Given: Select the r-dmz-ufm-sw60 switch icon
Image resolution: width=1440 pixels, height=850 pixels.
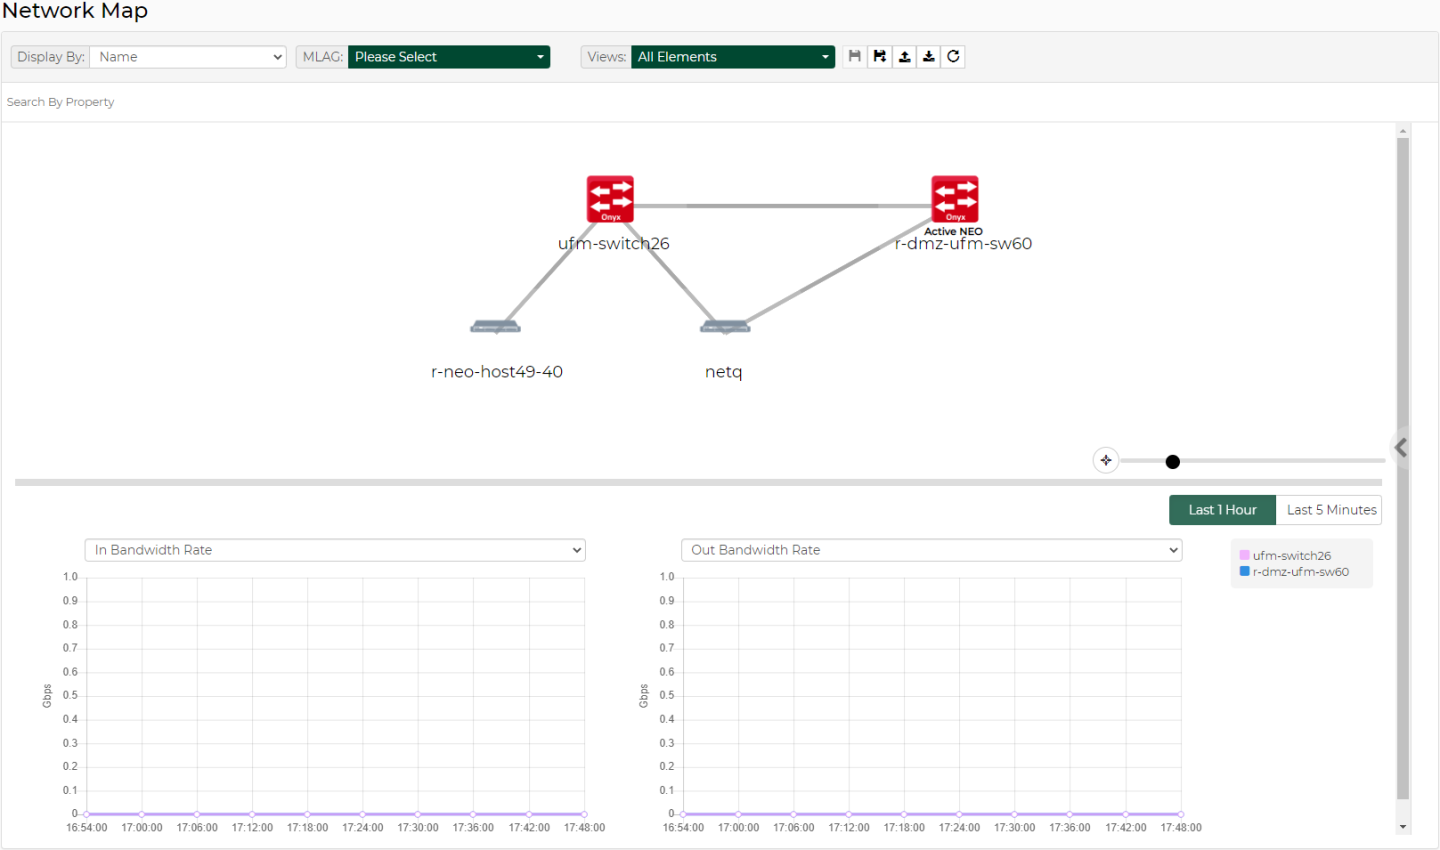Looking at the screenshot, I should tap(955, 199).
